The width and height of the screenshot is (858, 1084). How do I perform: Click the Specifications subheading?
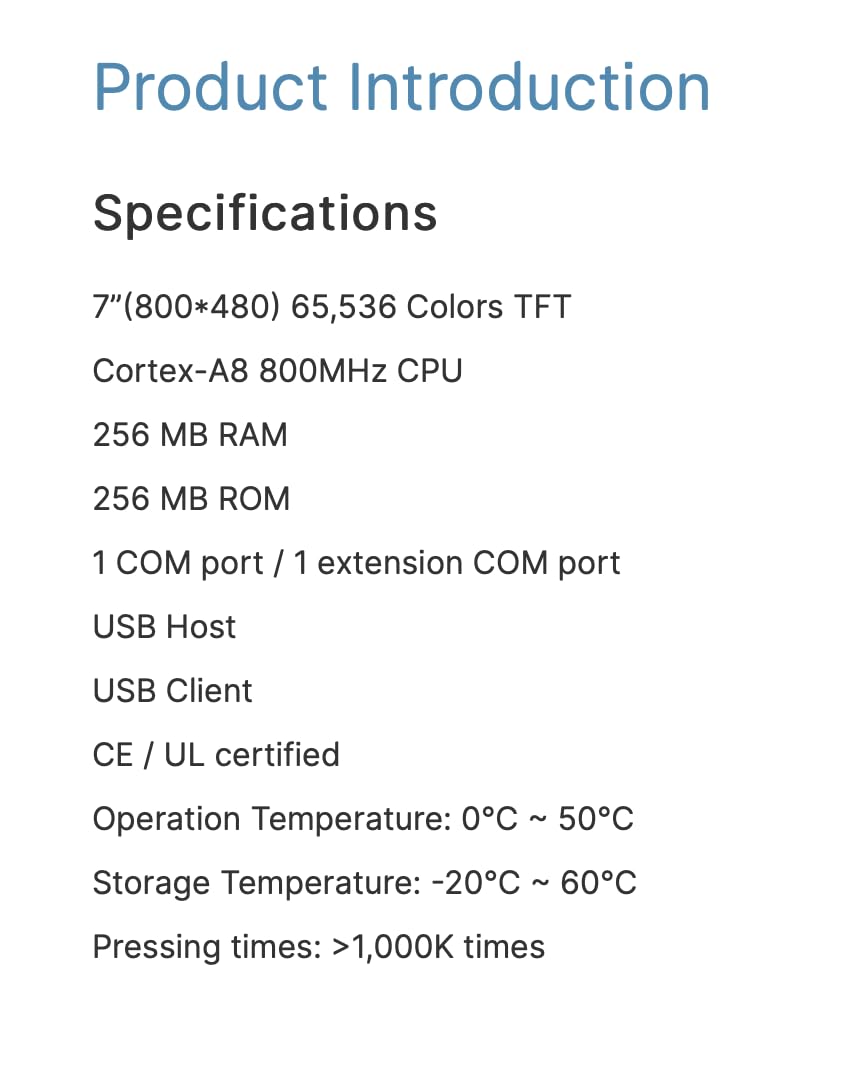pyautogui.click(x=265, y=214)
